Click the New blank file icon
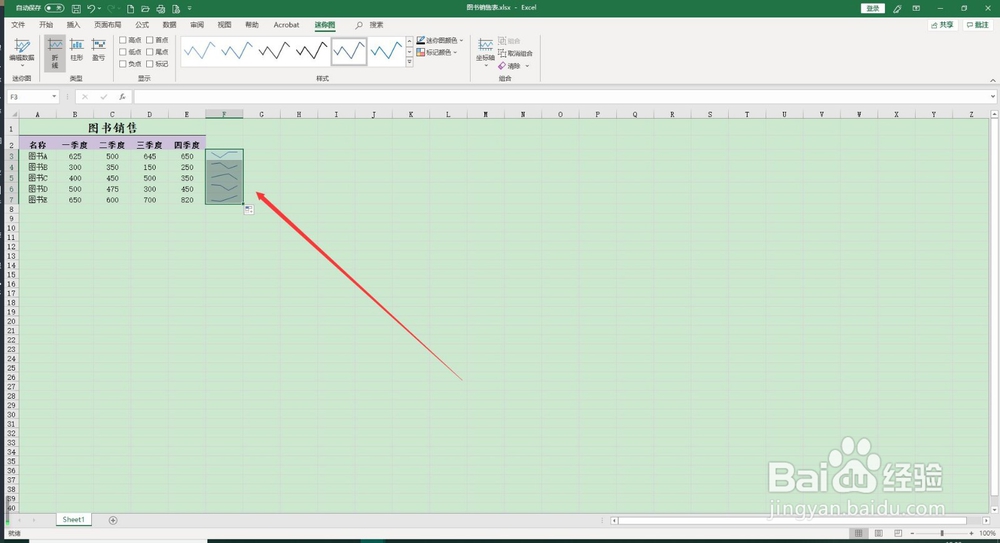Viewport: 1000px width, 543px height. (131, 9)
